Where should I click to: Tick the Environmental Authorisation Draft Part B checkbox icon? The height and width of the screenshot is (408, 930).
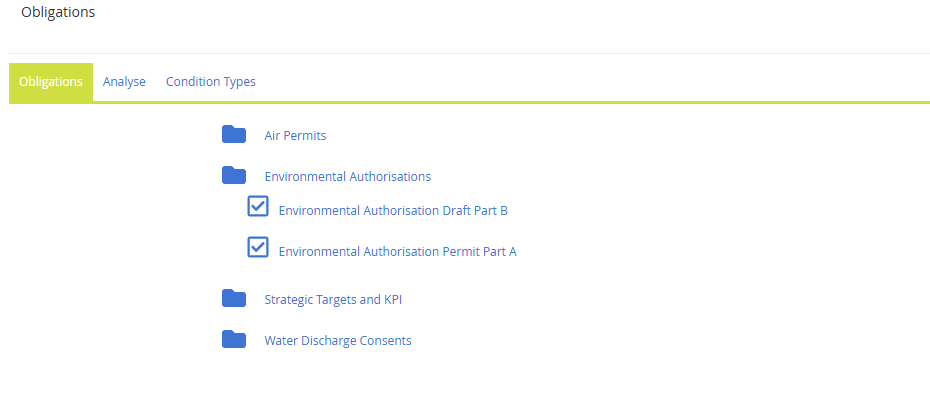258,206
